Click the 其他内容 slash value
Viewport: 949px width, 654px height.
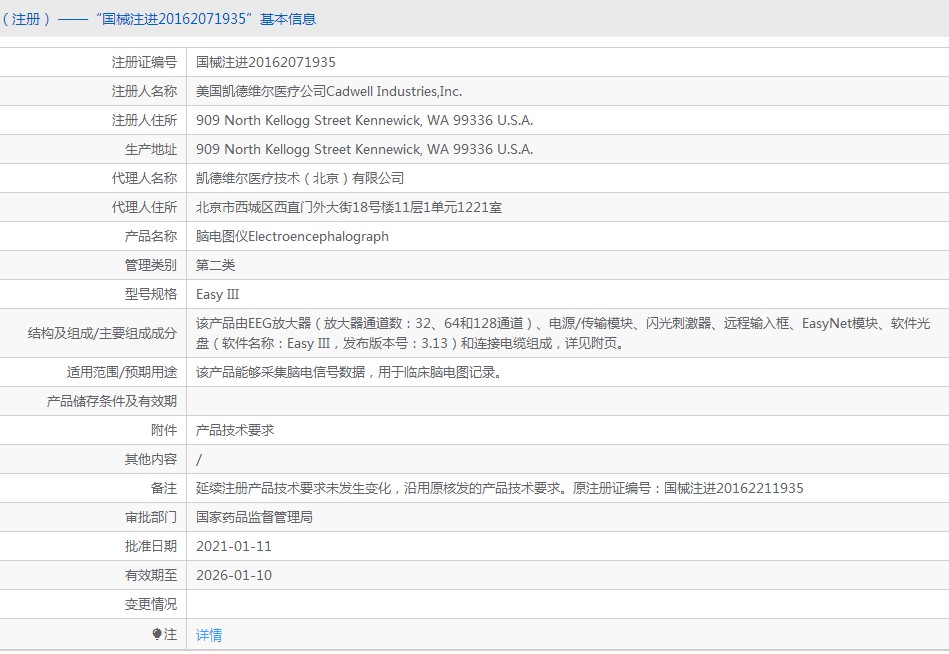199,460
